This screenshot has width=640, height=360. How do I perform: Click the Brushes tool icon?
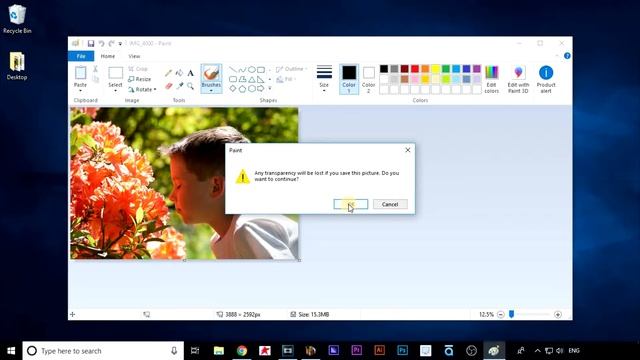211,73
